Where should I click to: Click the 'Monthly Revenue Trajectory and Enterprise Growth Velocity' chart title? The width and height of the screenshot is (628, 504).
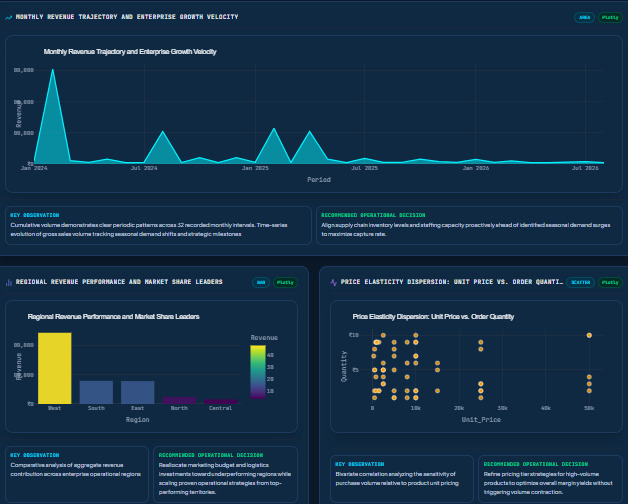130,52
